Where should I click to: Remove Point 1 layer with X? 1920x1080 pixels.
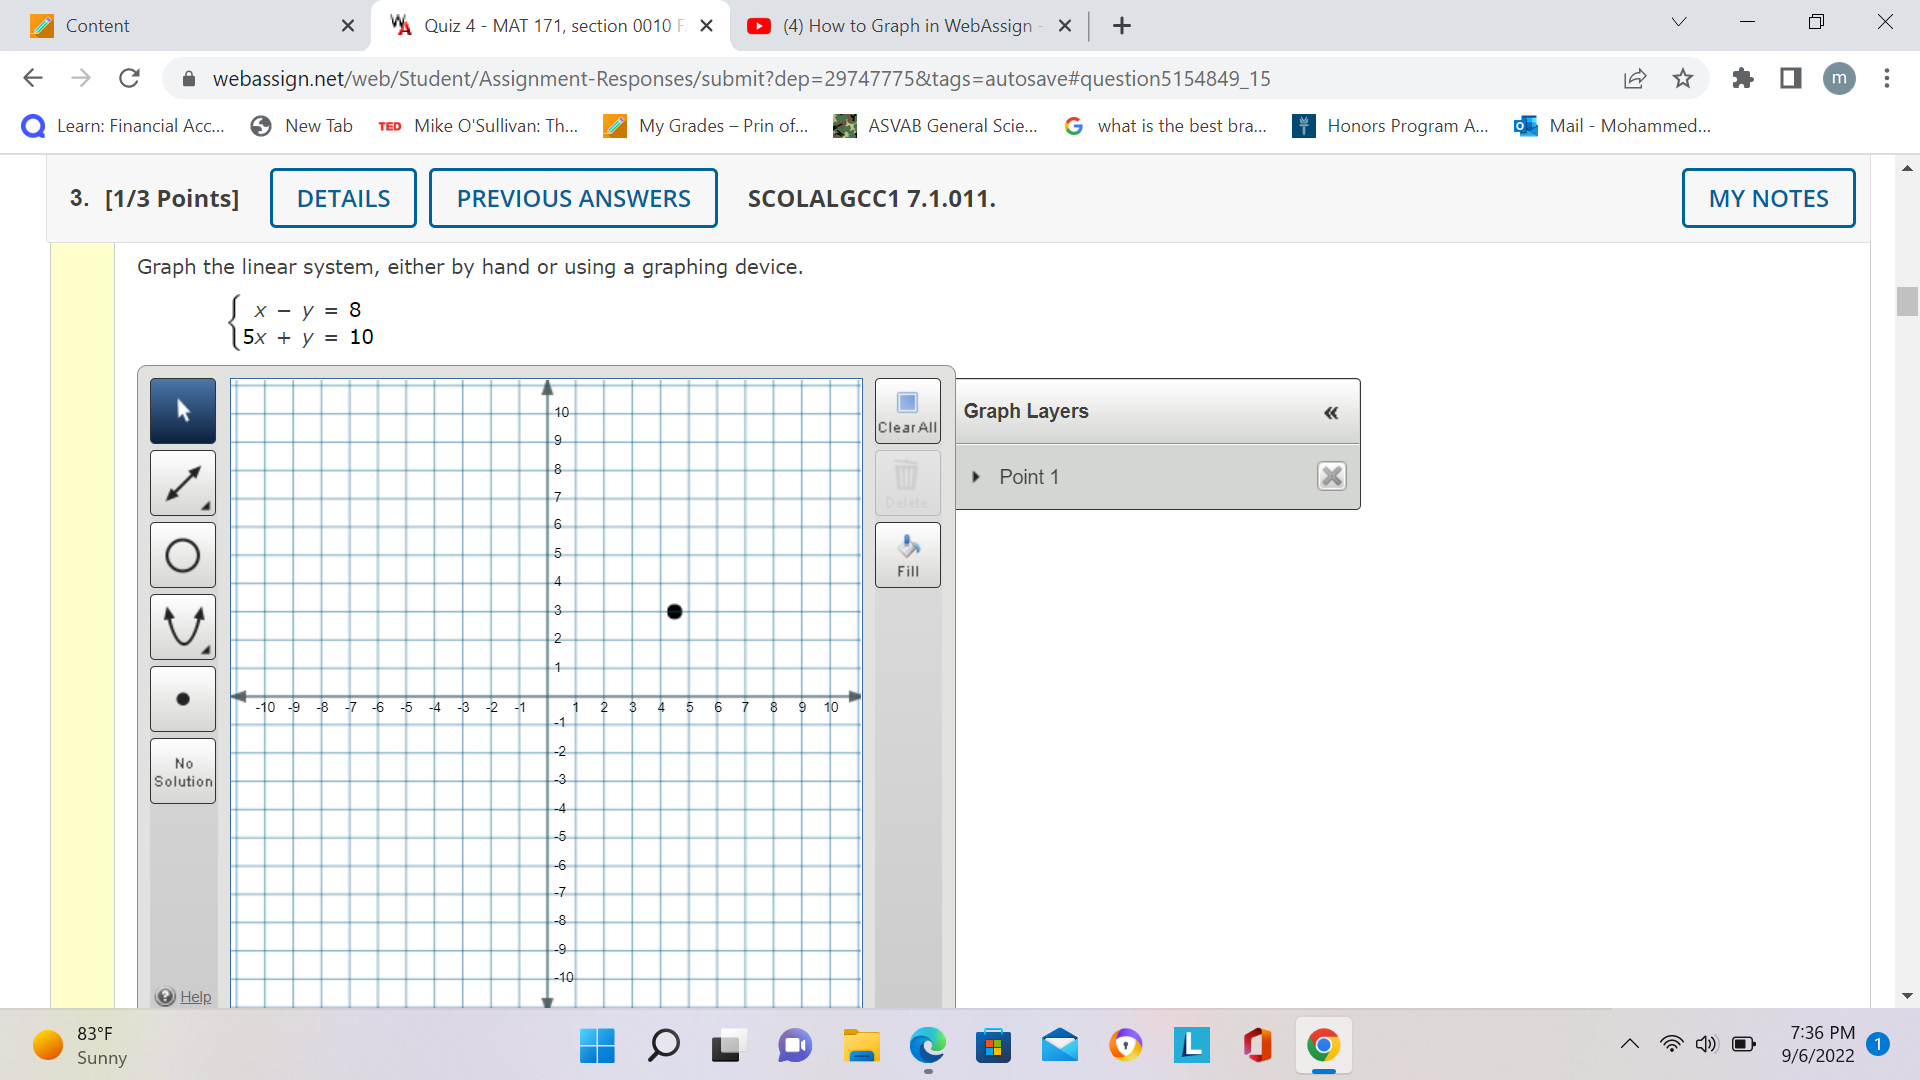[x=1331, y=476]
